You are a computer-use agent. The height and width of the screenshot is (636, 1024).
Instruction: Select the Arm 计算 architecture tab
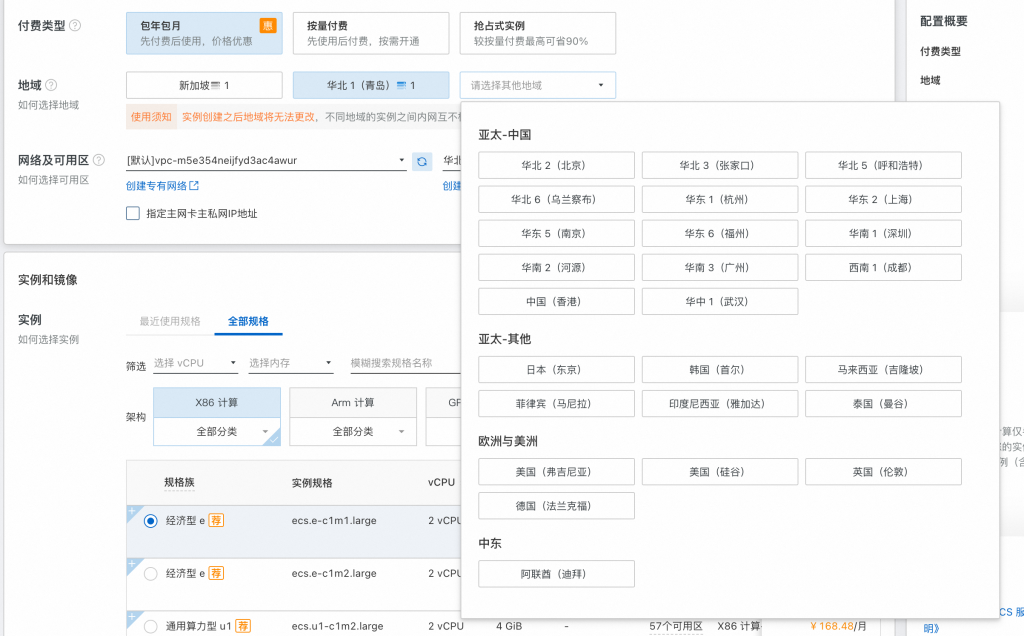point(352,403)
